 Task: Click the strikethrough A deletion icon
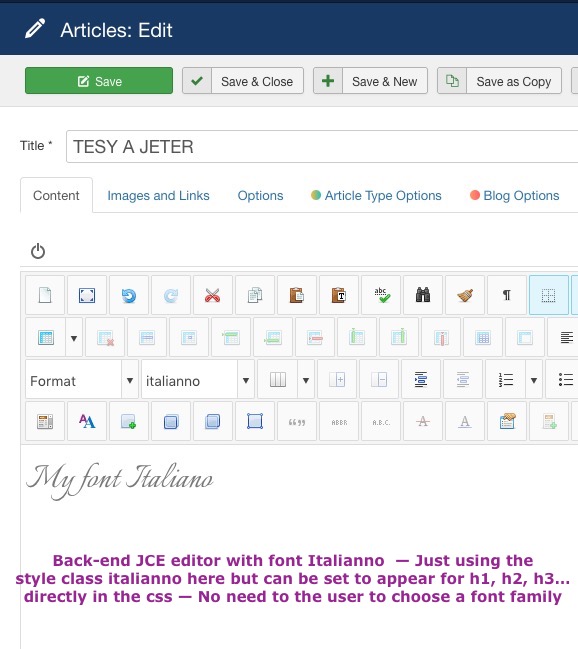tap(423, 421)
